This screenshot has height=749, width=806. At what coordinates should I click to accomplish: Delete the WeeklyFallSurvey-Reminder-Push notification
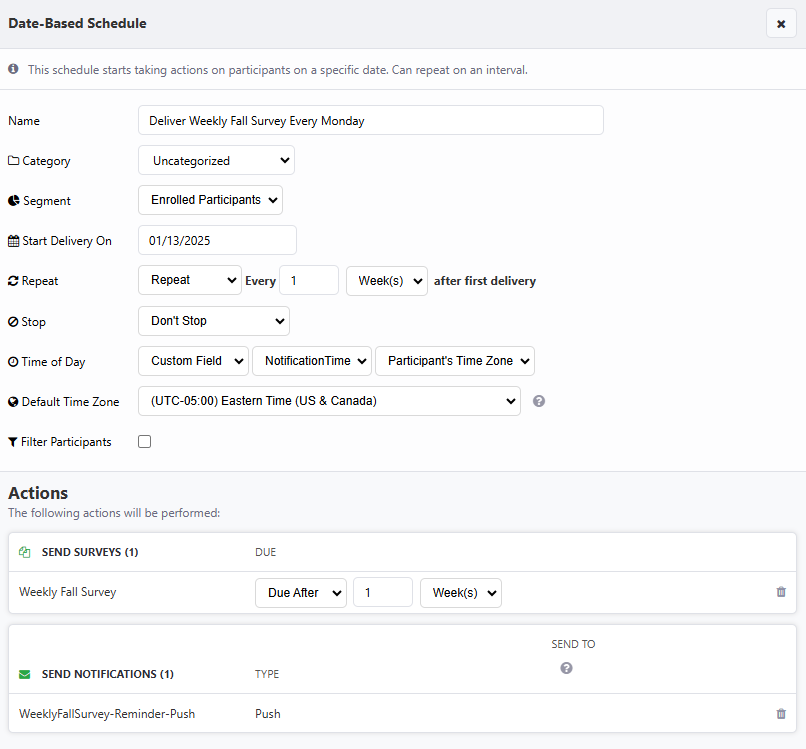(781, 714)
